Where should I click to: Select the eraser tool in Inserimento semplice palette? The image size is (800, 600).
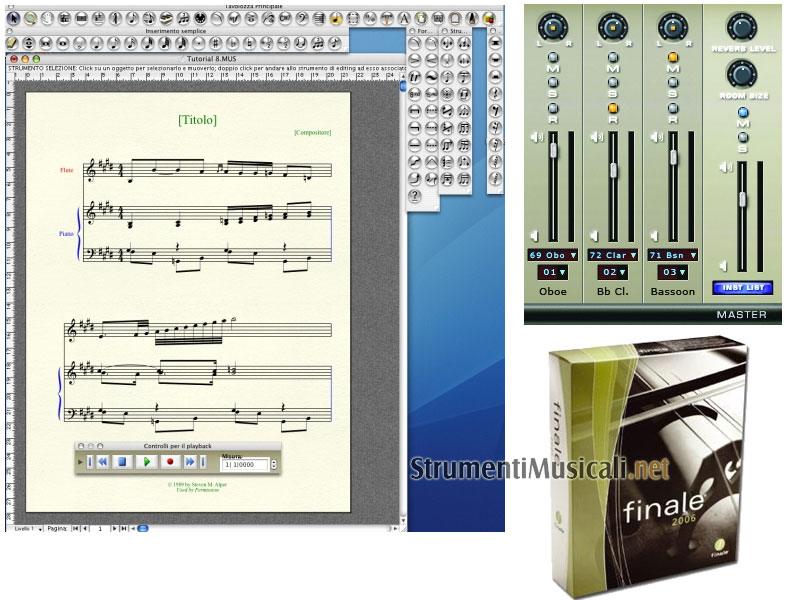click(13, 44)
